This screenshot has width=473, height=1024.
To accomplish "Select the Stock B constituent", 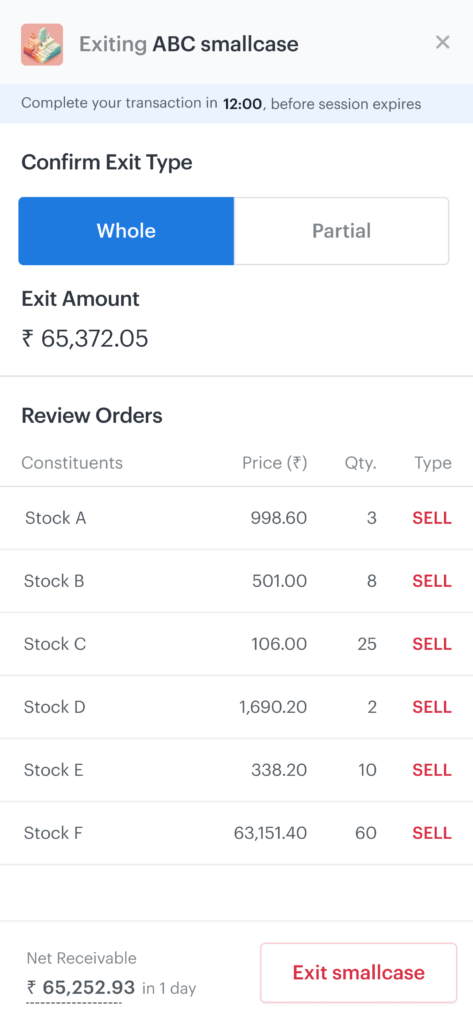I will 54,581.
